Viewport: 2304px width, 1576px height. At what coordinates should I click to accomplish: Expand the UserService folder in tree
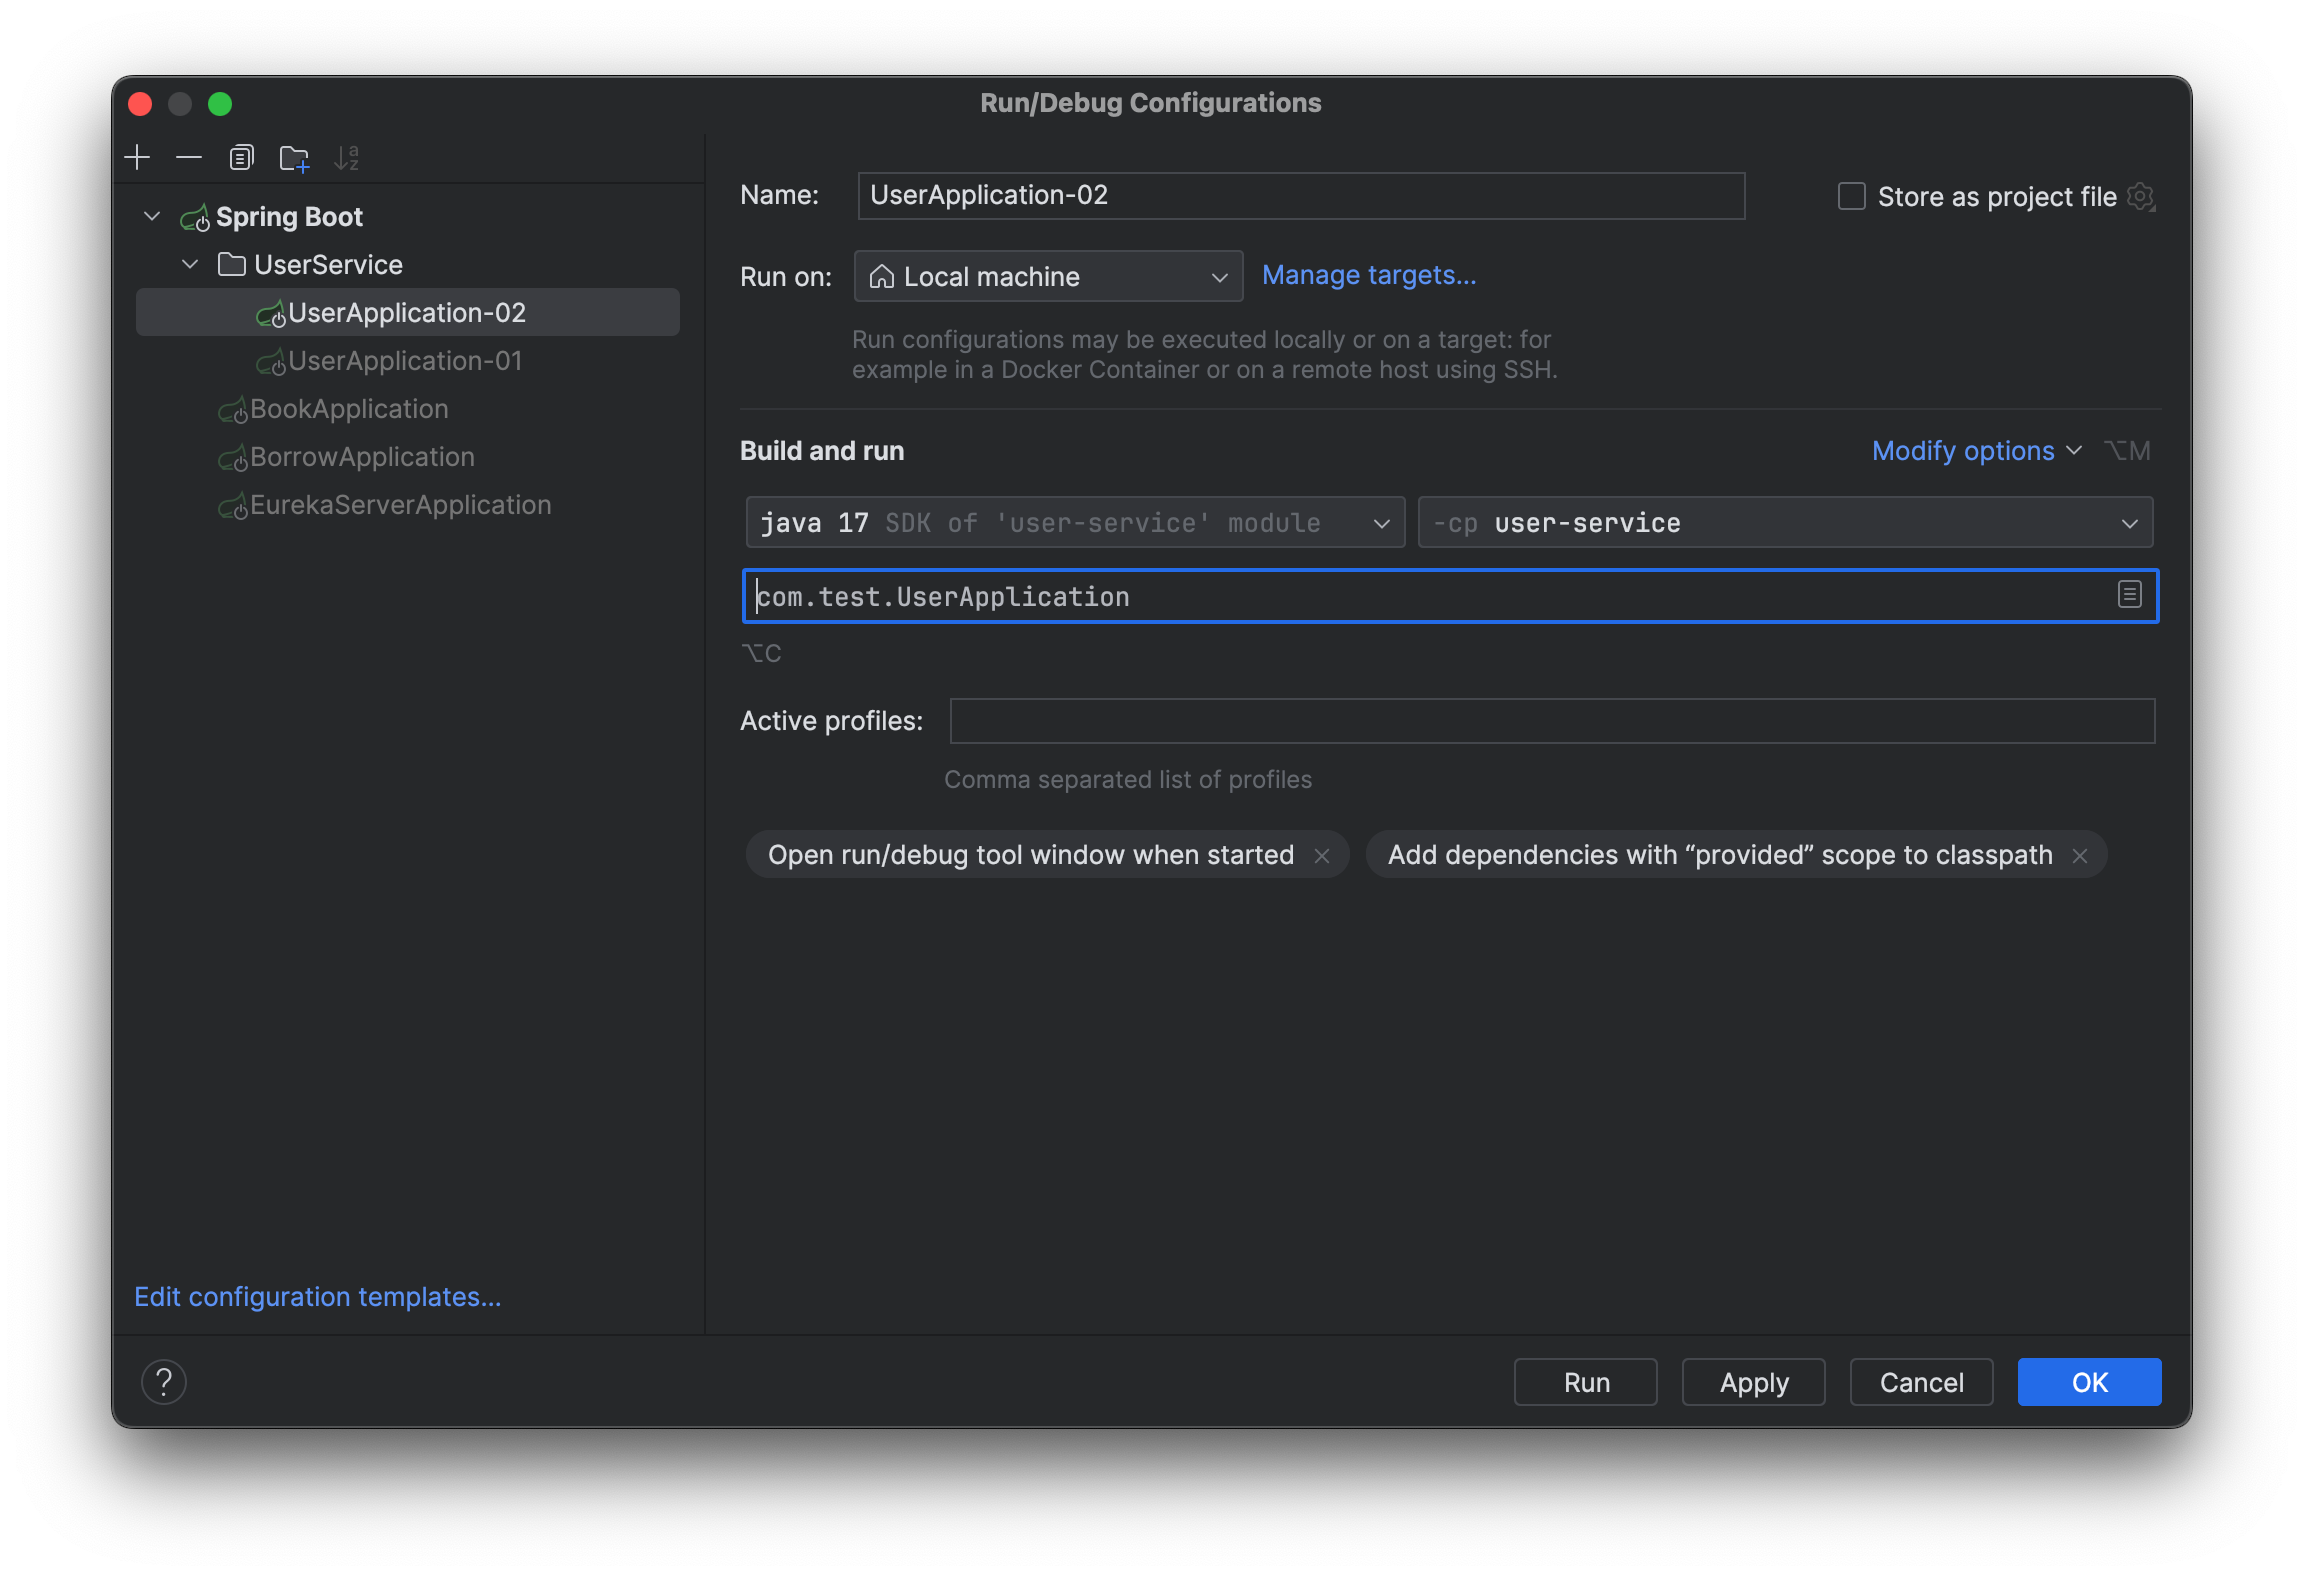pyautogui.click(x=187, y=263)
